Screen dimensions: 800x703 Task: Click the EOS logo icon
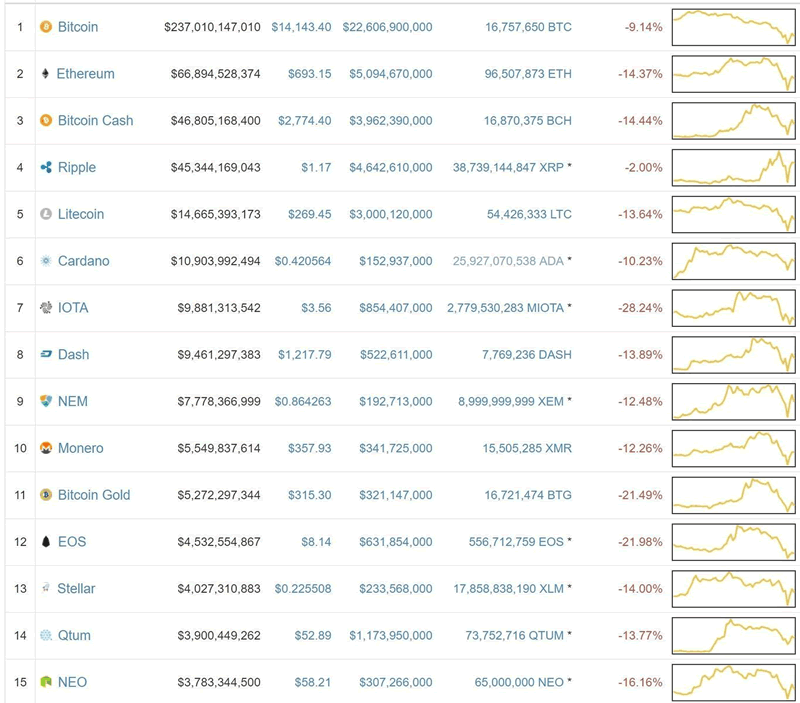pos(45,542)
